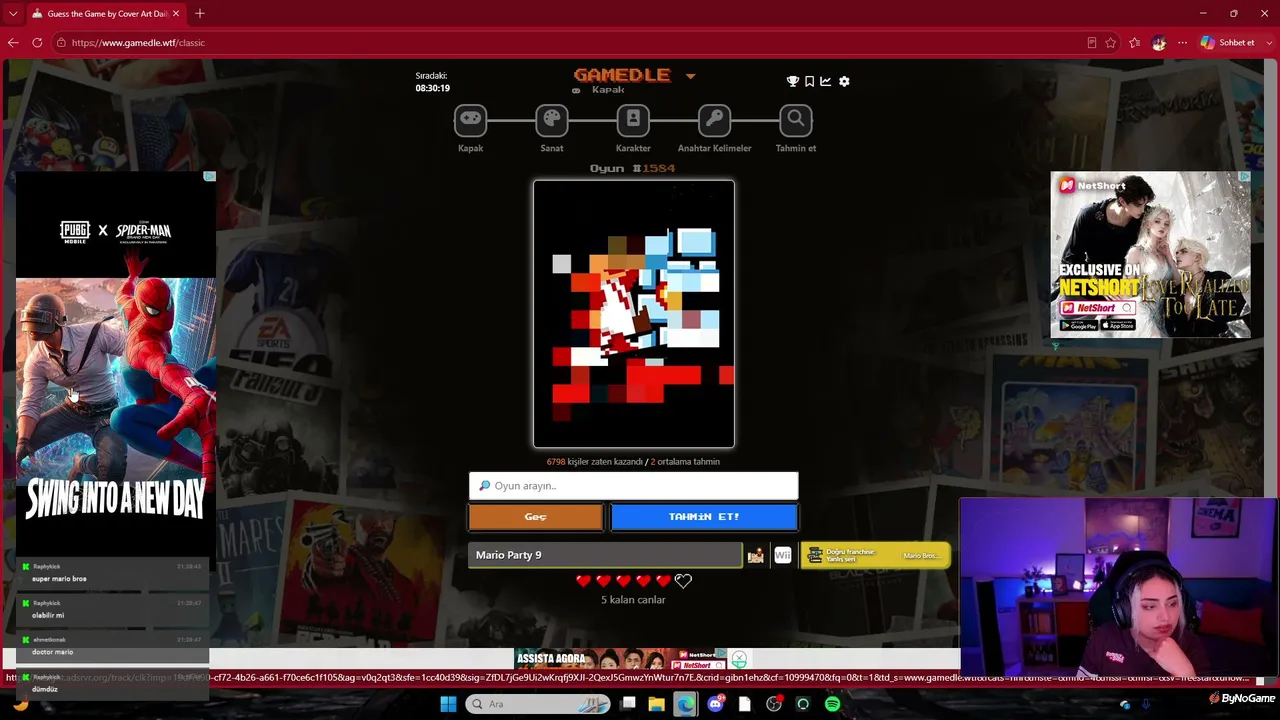Open reader view icon in address bar
This screenshot has width=1280, height=720.
pyautogui.click(x=1091, y=43)
